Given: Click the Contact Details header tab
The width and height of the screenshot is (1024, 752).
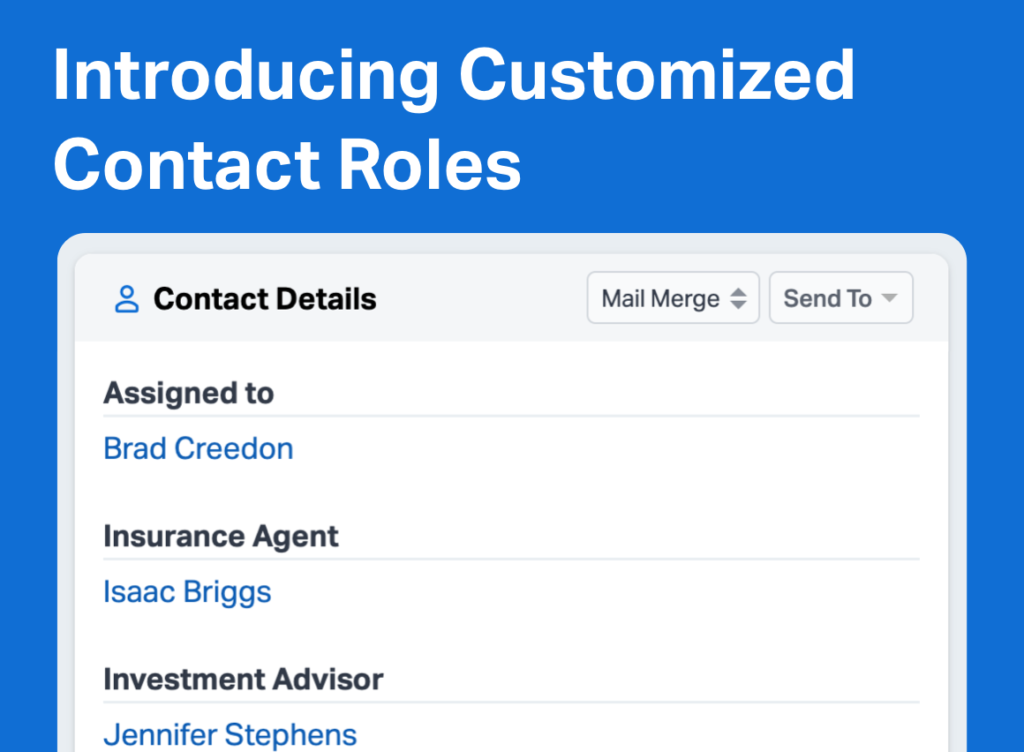Looking at the screenshot, I should 264,297.
